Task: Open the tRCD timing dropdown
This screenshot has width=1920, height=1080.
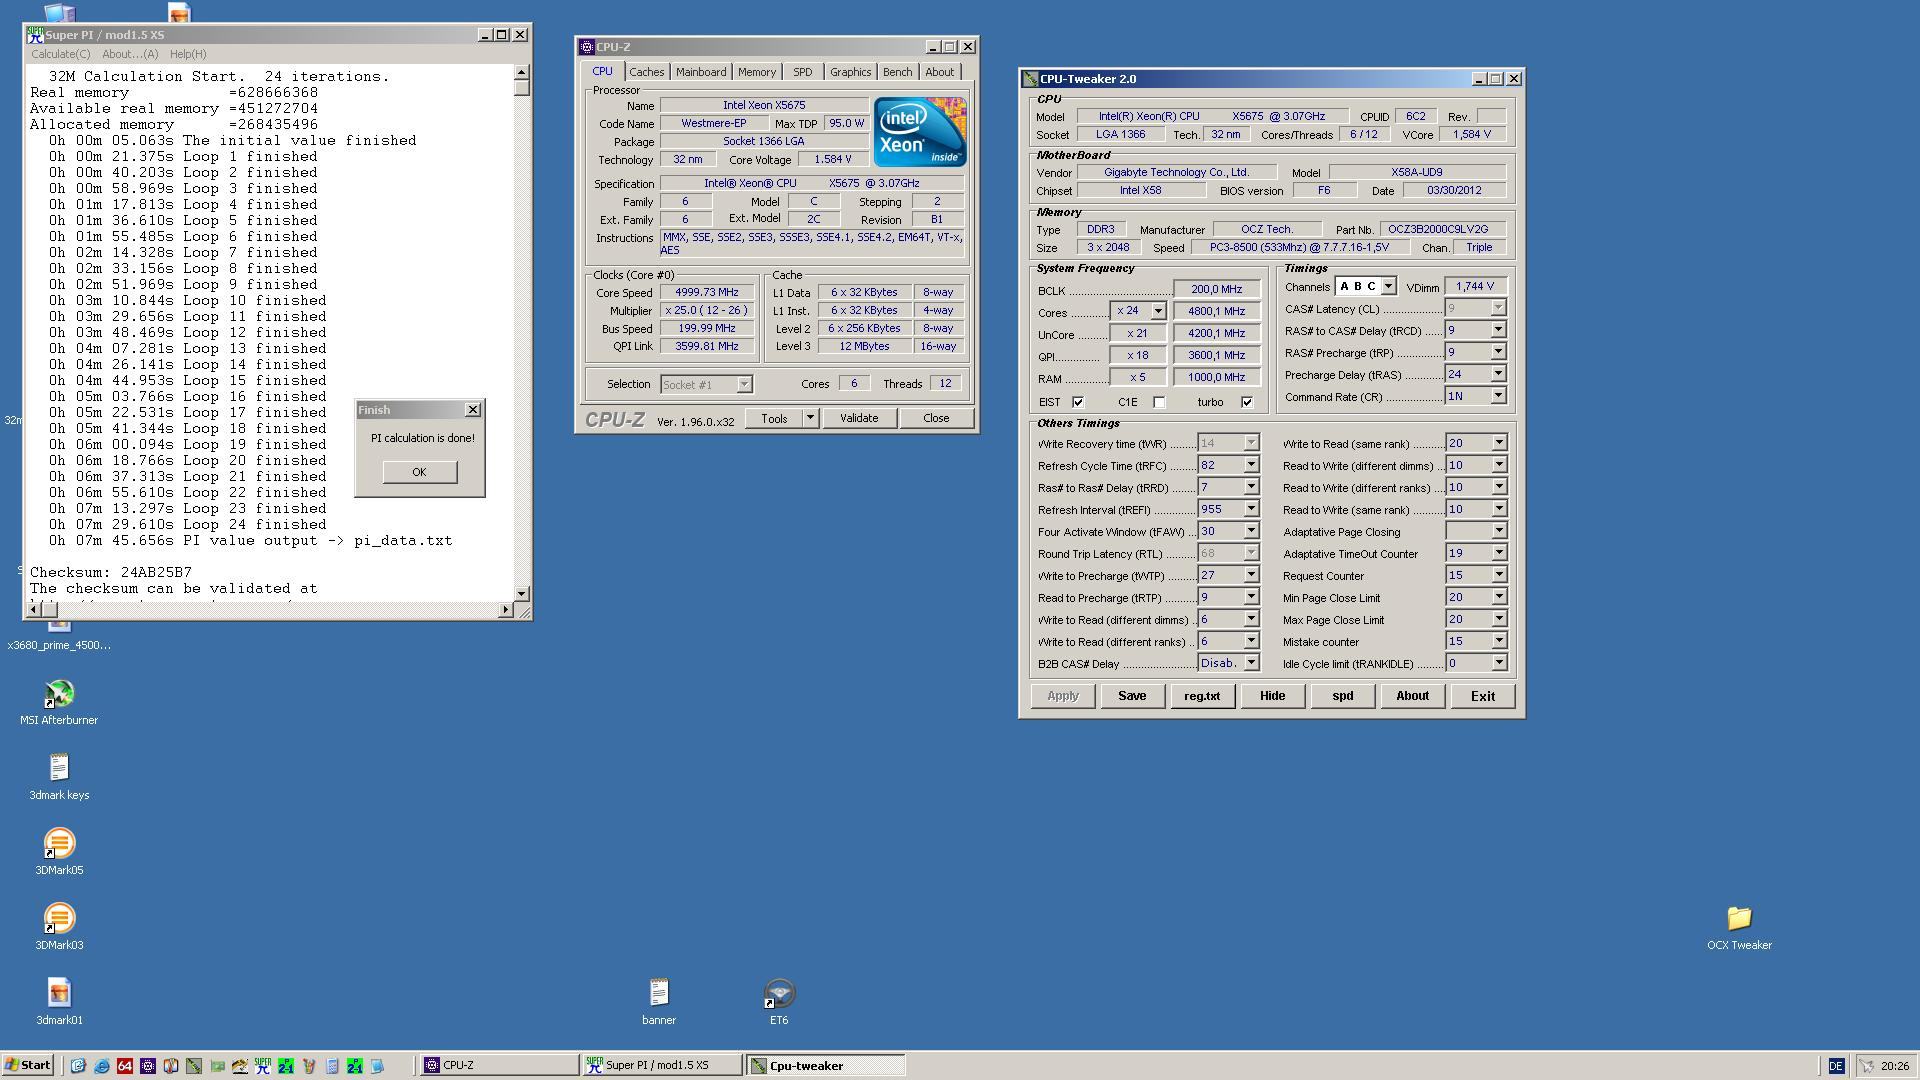Action: 1498,330
